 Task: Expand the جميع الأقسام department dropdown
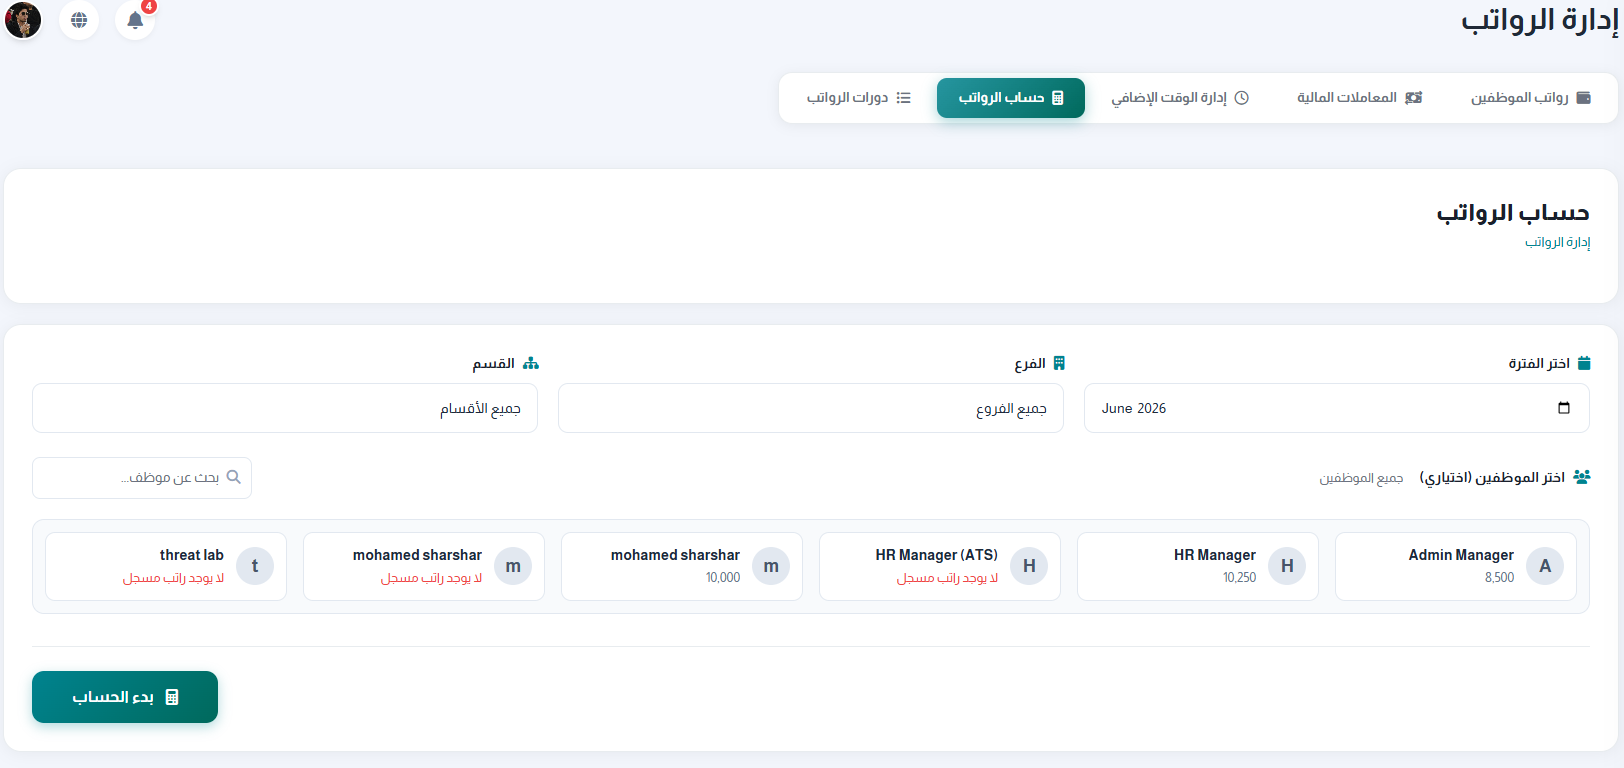[x=285, y=408]
